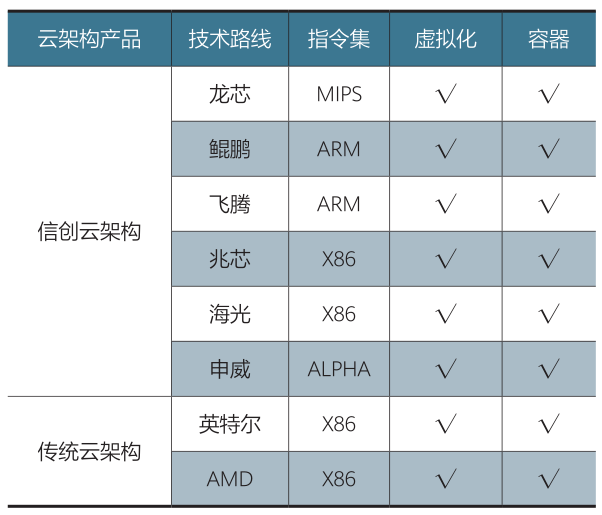Select the 鲲鹏 cell
This screenshot has height=515, width=602.
[230, 150]
